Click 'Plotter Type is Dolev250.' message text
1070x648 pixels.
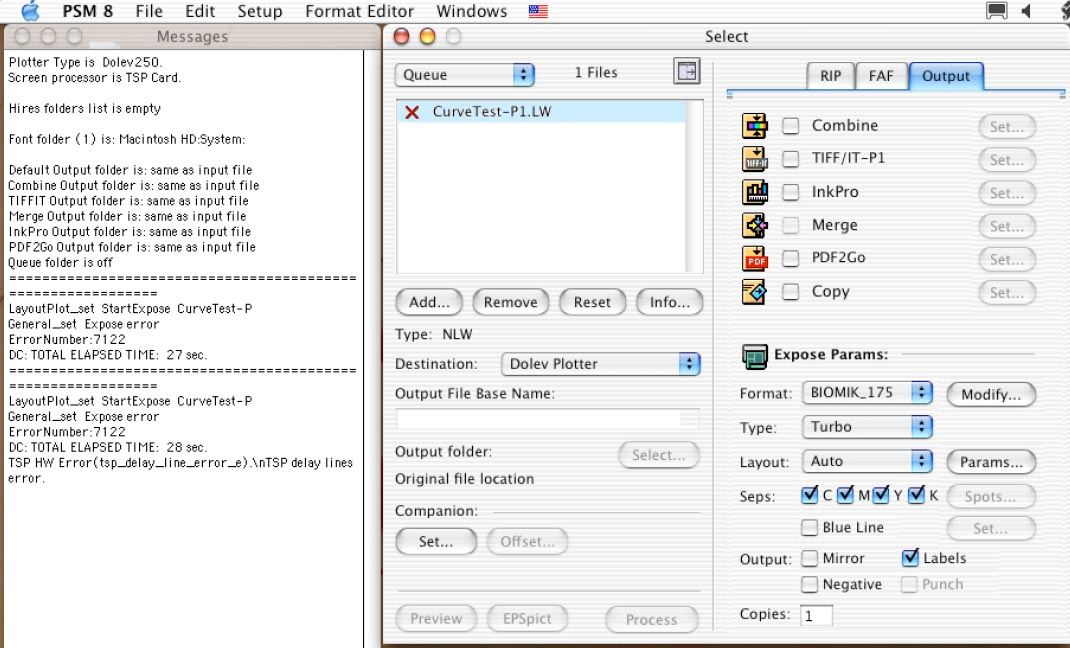[85, 62]
